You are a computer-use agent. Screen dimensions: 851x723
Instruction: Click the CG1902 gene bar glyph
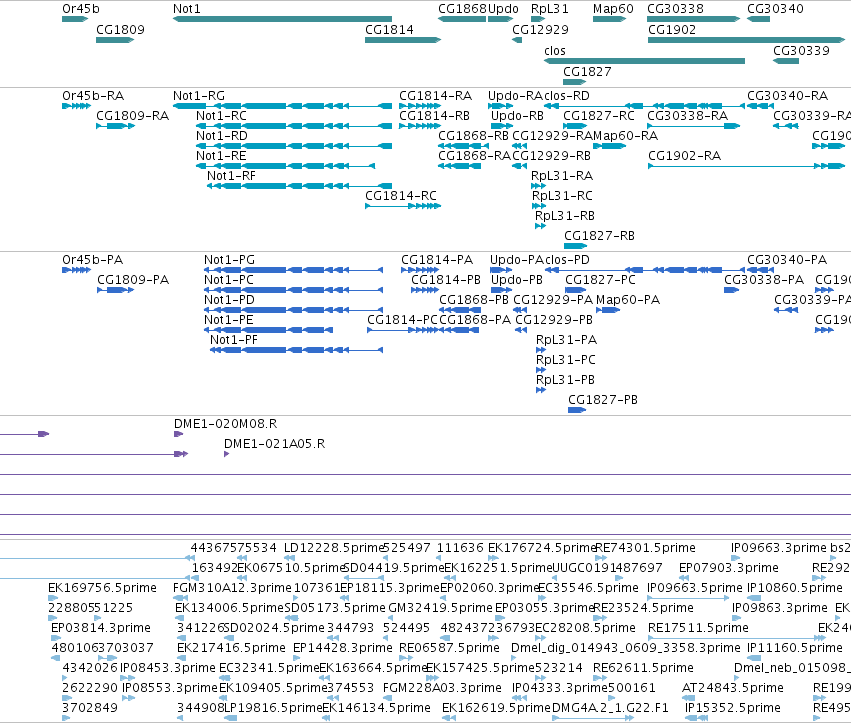pyautogui.click(x=747, y=40)
